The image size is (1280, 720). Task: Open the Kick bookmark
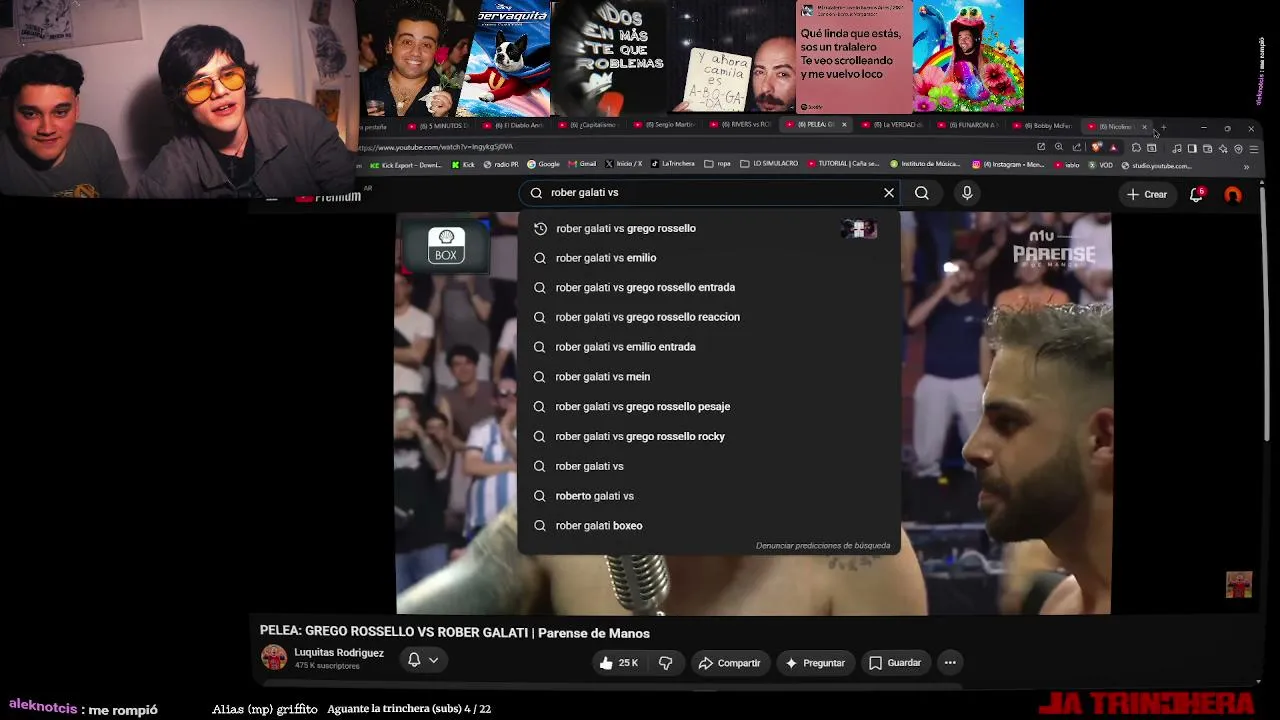tap(463, 164)
